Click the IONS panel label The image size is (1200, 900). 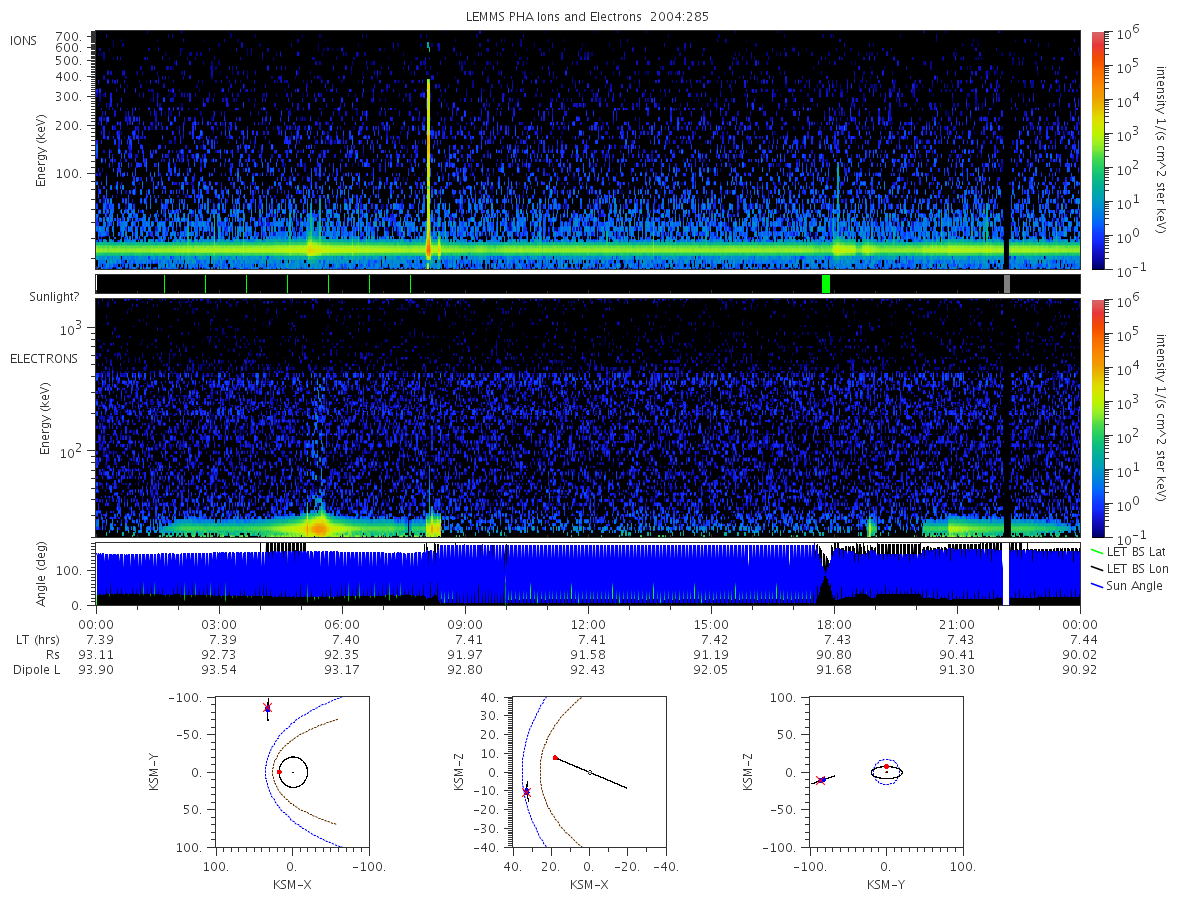(x=25, y=40)
